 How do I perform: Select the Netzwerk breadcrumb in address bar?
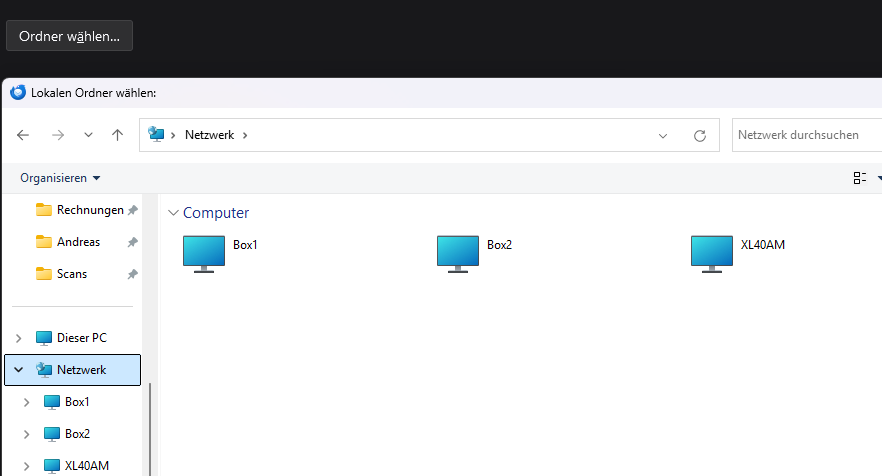point(209,135)
